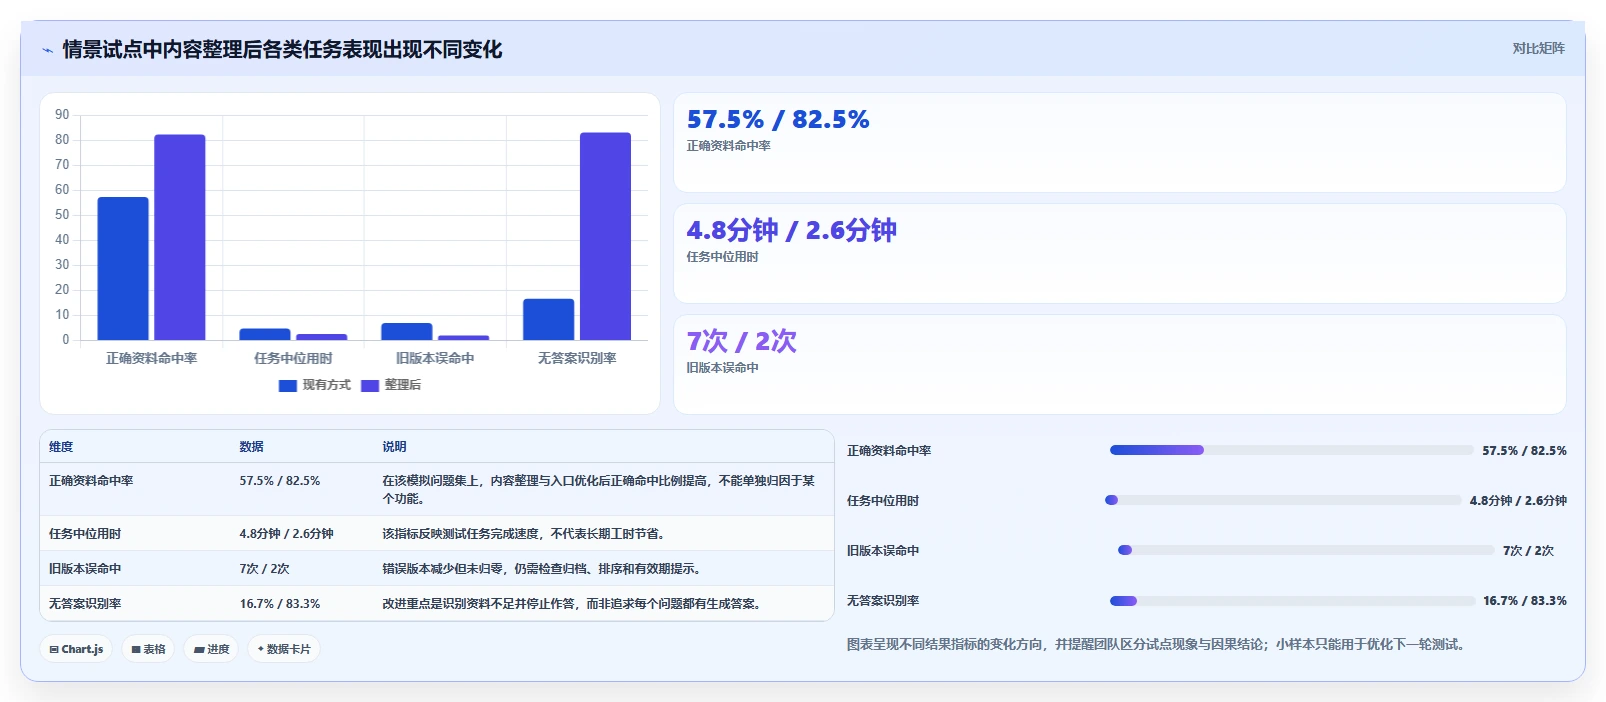This screenshot has width=1606, height=702.
Task: Click the footnote starting 图表呈现不同结果指标
Action: (x=1158, y=645)
